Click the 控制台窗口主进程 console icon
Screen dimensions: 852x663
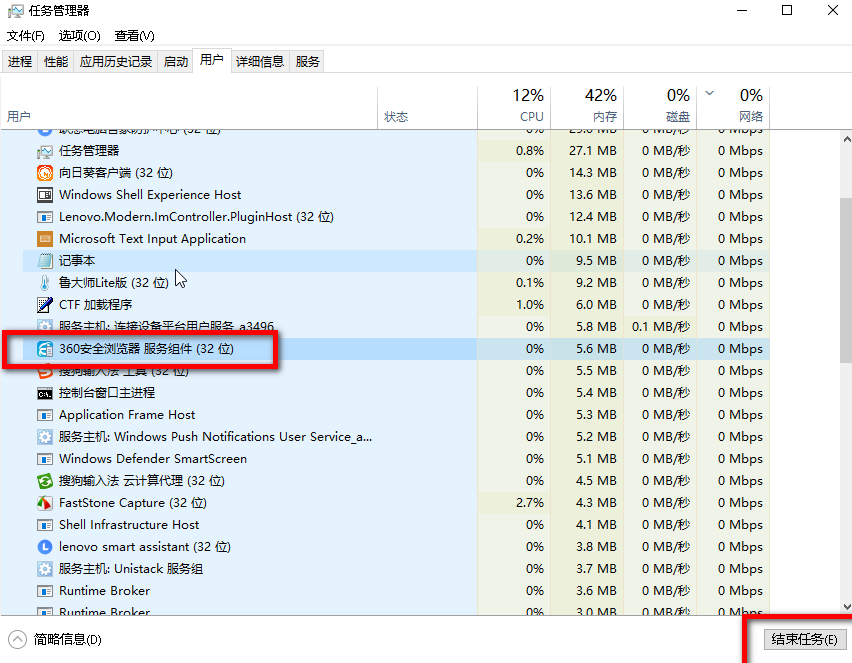click(45, 393)
